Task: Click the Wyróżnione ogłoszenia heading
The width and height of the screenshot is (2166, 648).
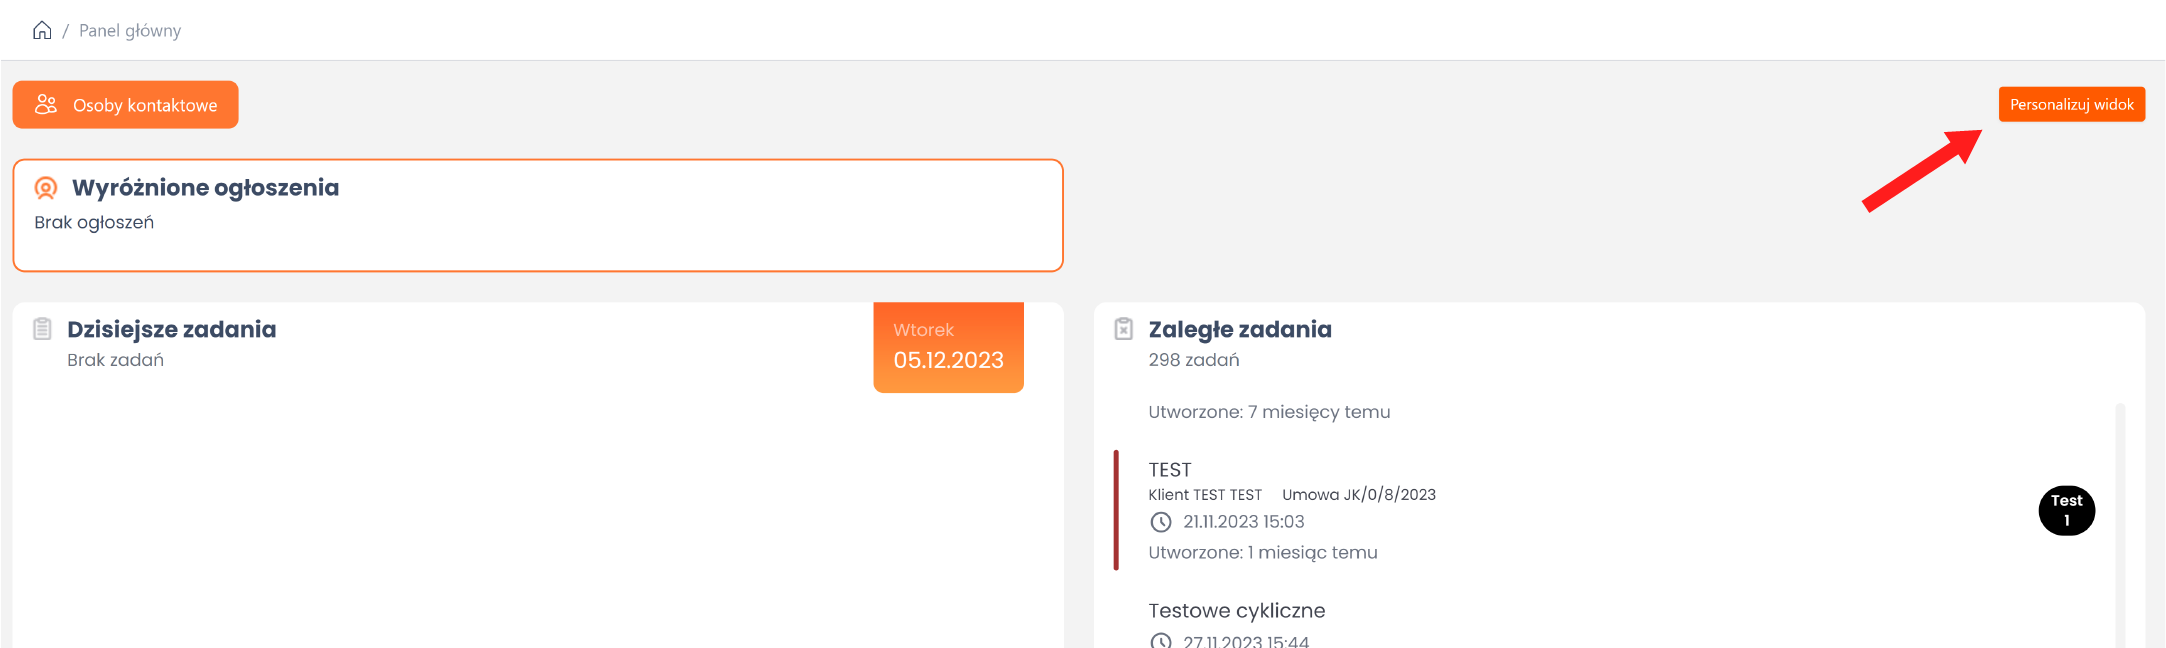Action: 206,188
